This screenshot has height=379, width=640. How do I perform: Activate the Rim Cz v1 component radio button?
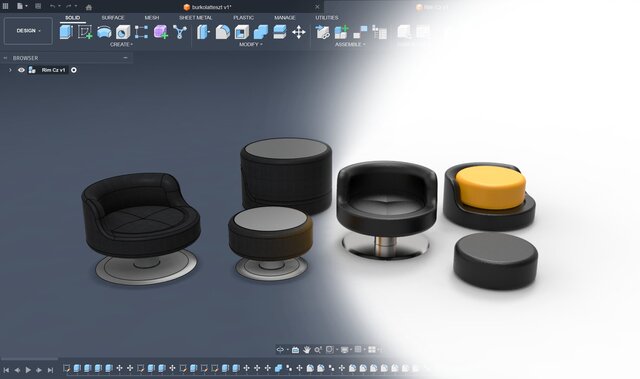click(x=74, y=70)
